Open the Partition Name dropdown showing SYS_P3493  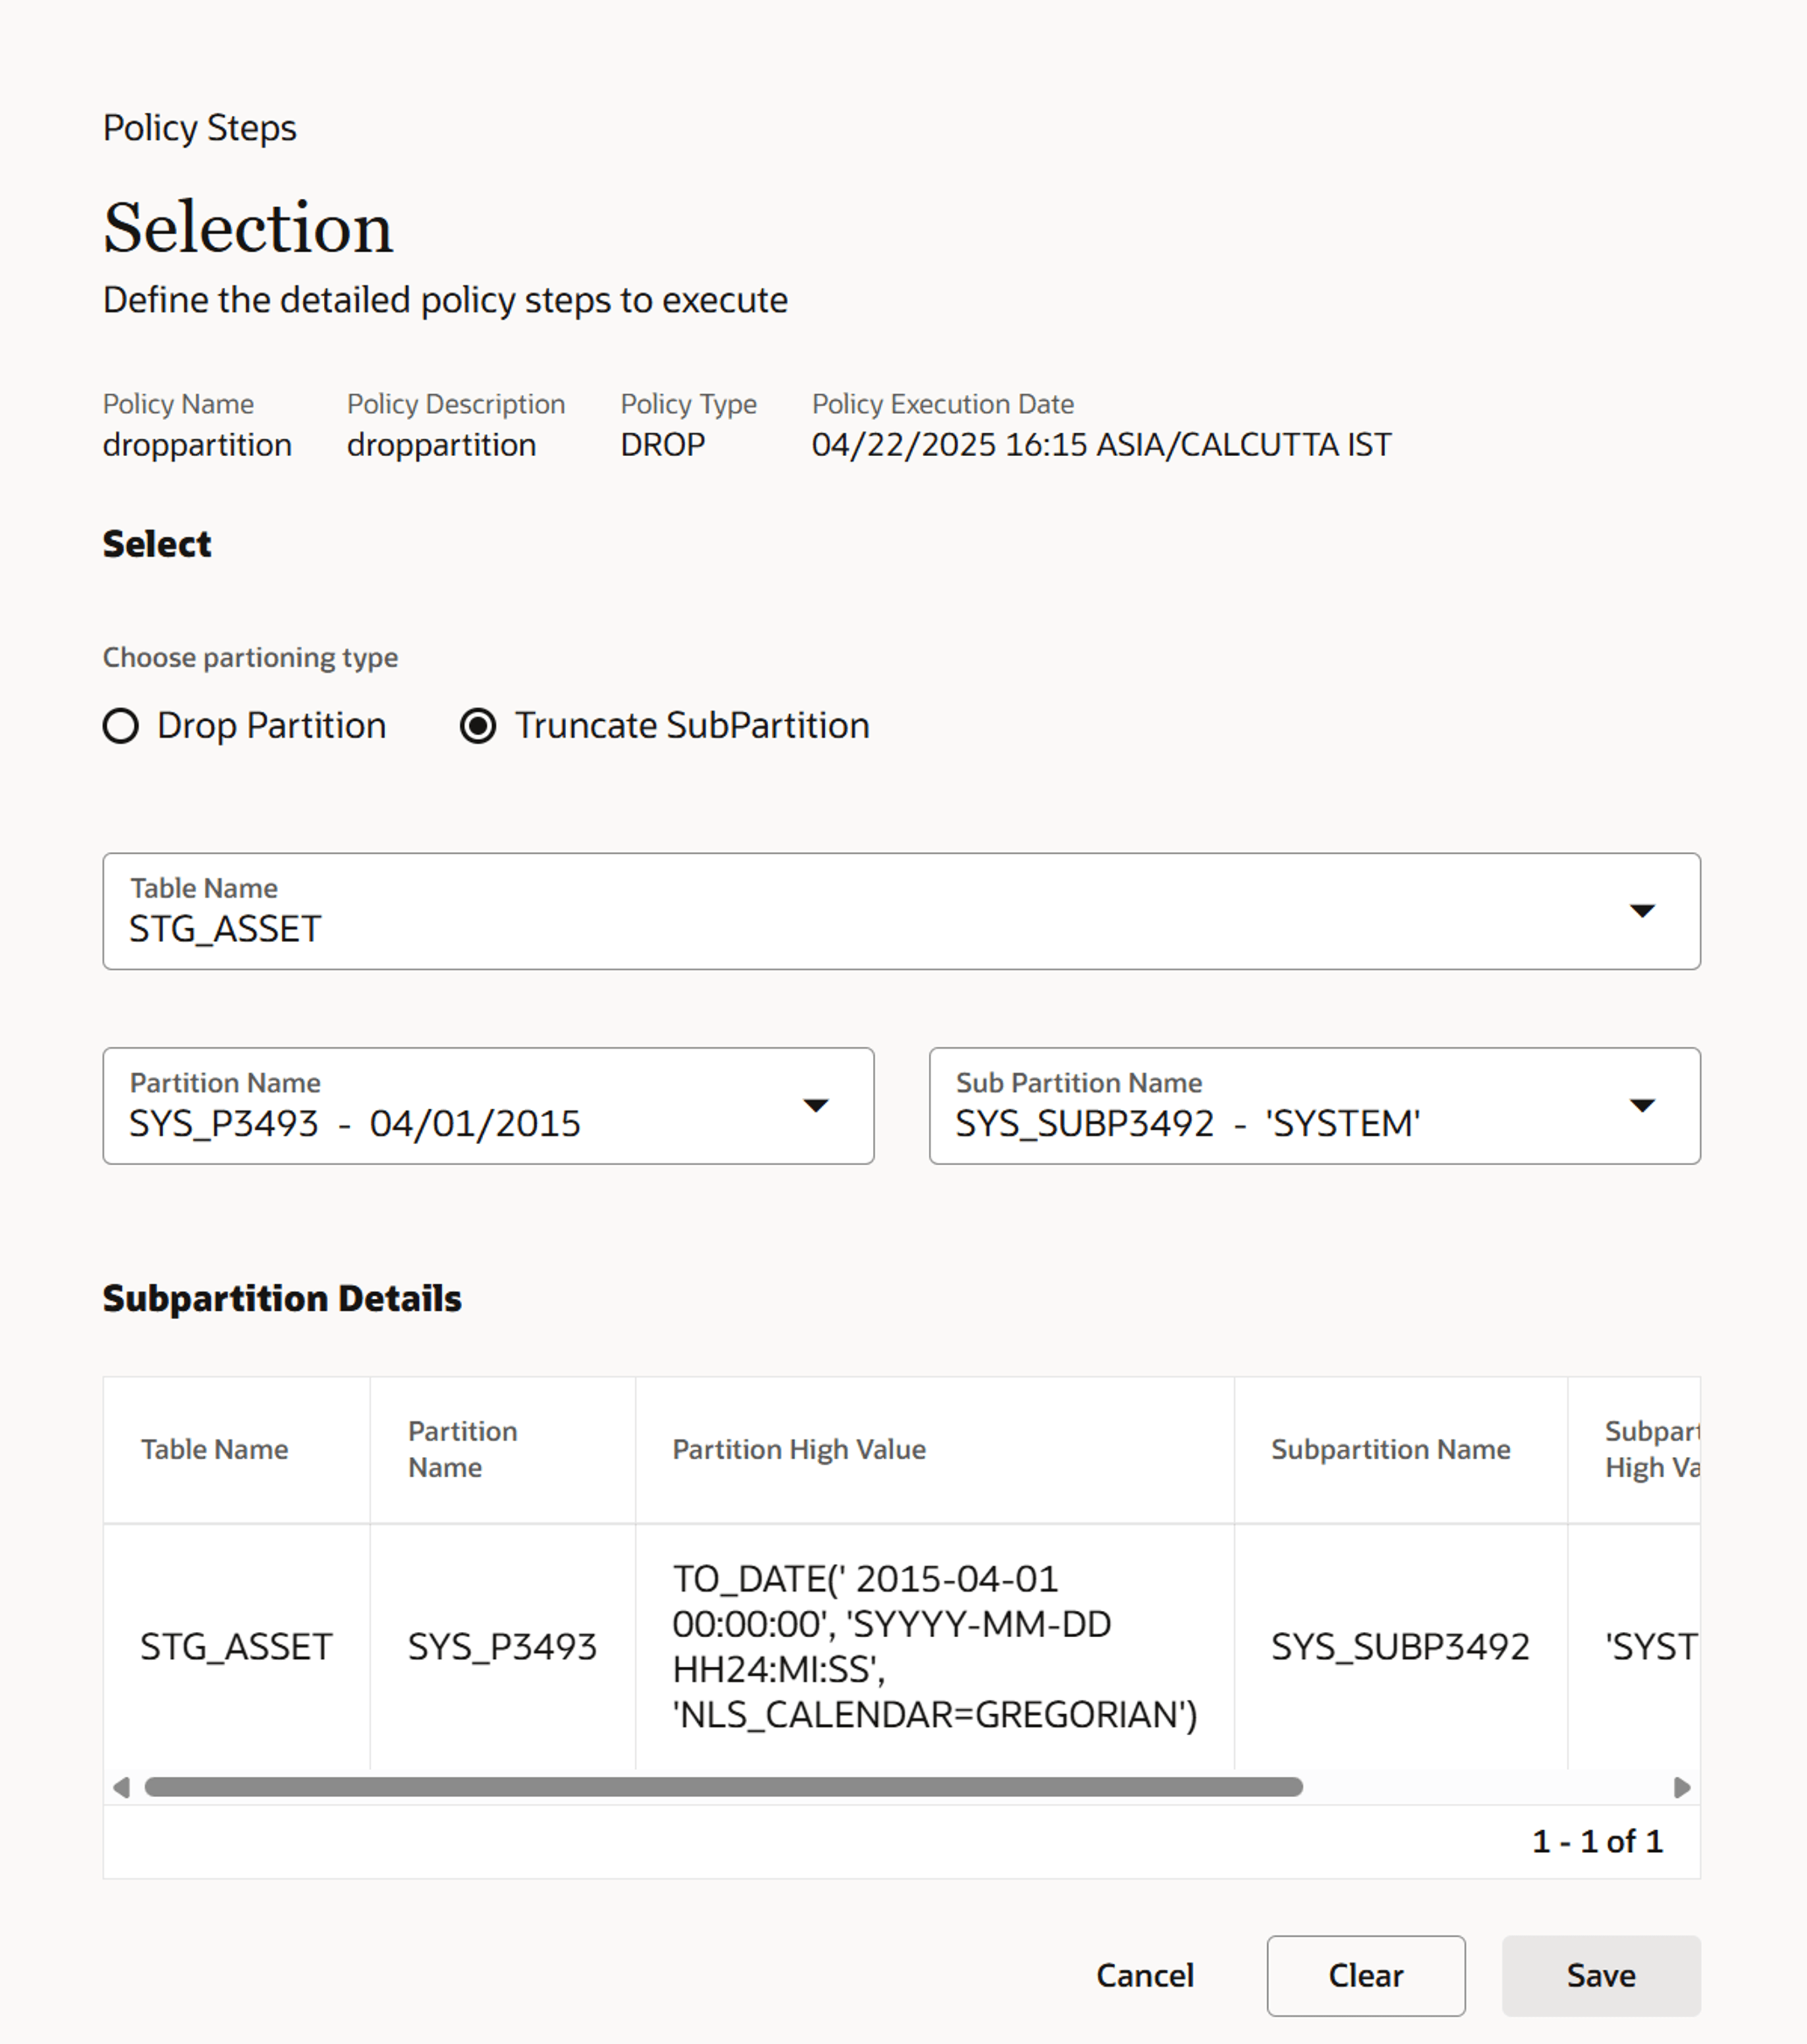(488, 1106)
